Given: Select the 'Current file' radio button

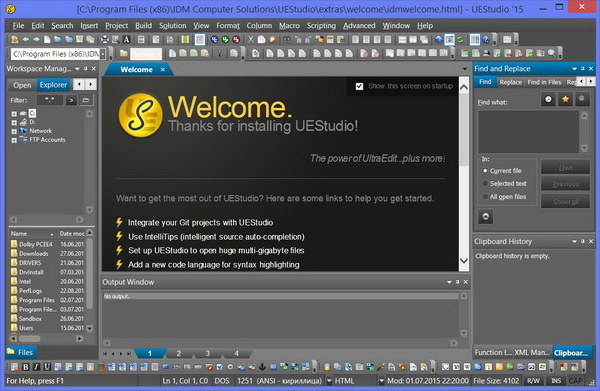Looking at the screenshot, I should pos(485,171).
